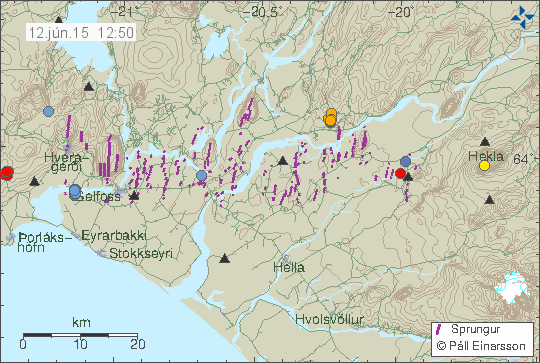Click the date label 12.jún.15 12:50
540x363 pixels.
pos(81,33)
